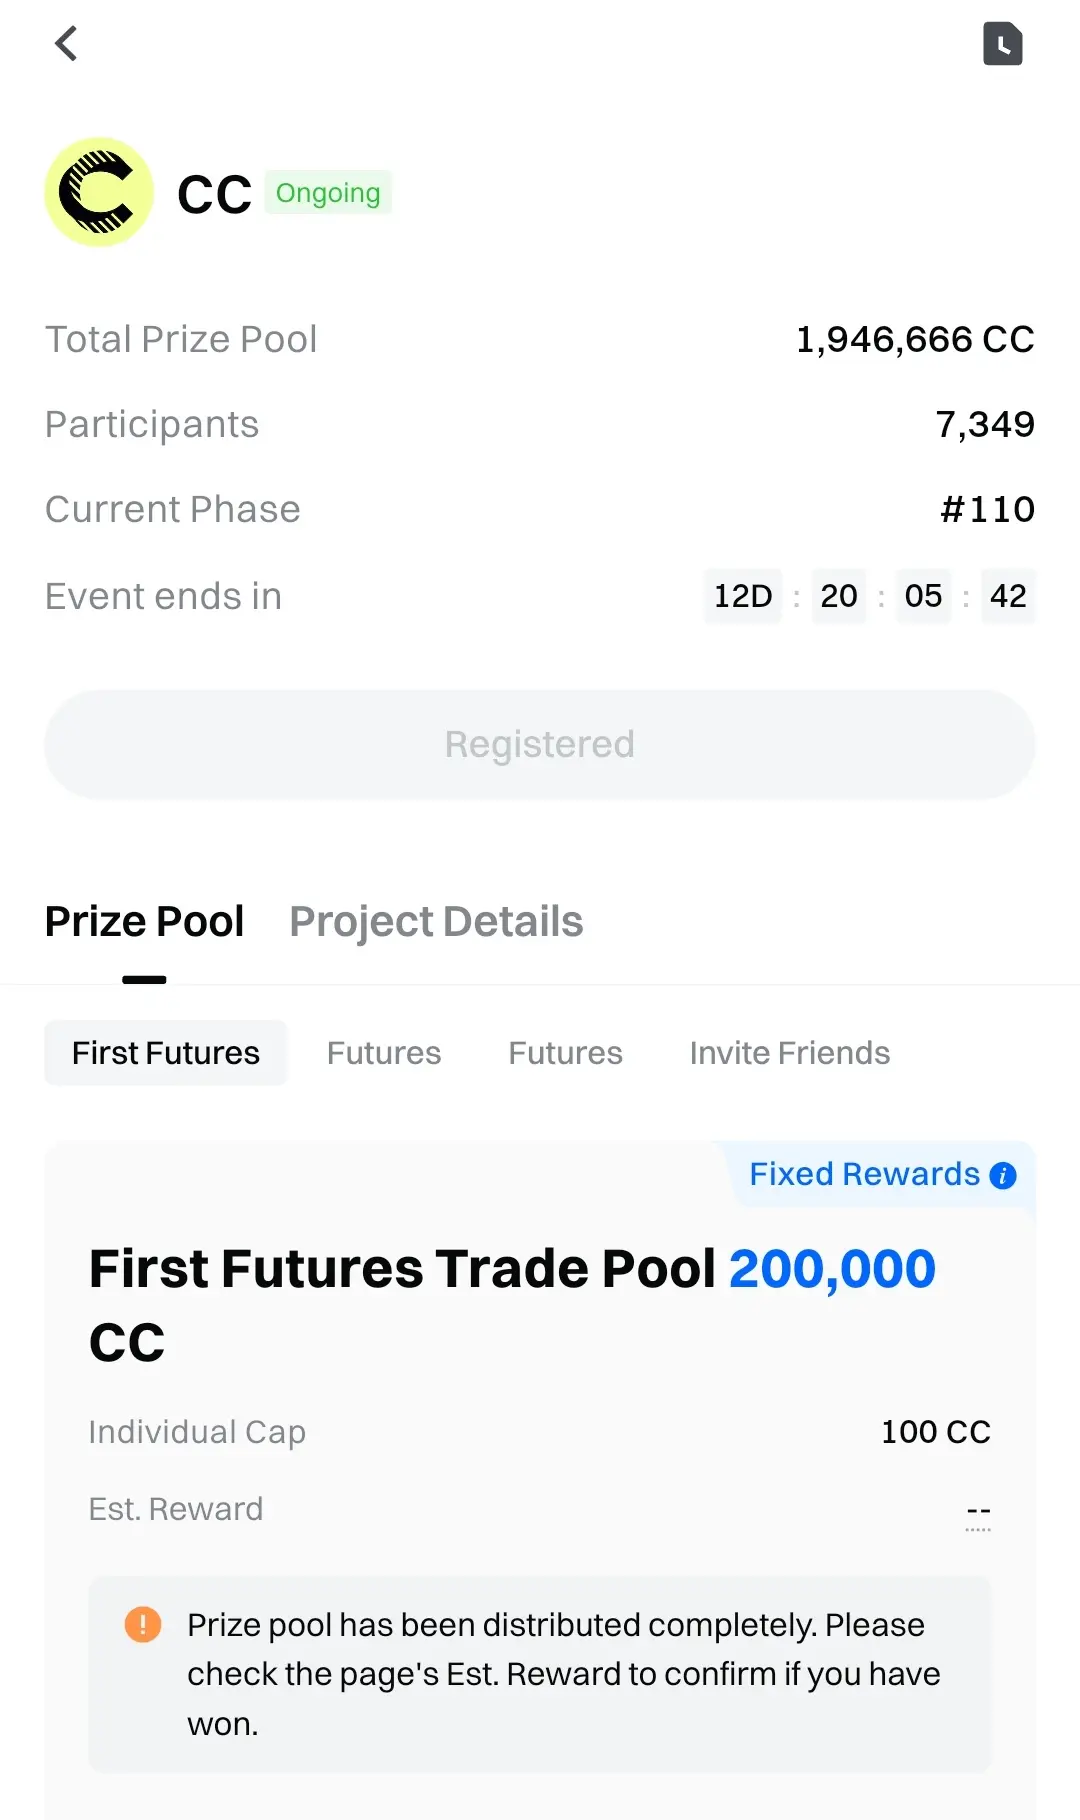Select the second Futures pool chip
The image size is (1080, 1820).
pyautogui.click(x=384, y=1053)
